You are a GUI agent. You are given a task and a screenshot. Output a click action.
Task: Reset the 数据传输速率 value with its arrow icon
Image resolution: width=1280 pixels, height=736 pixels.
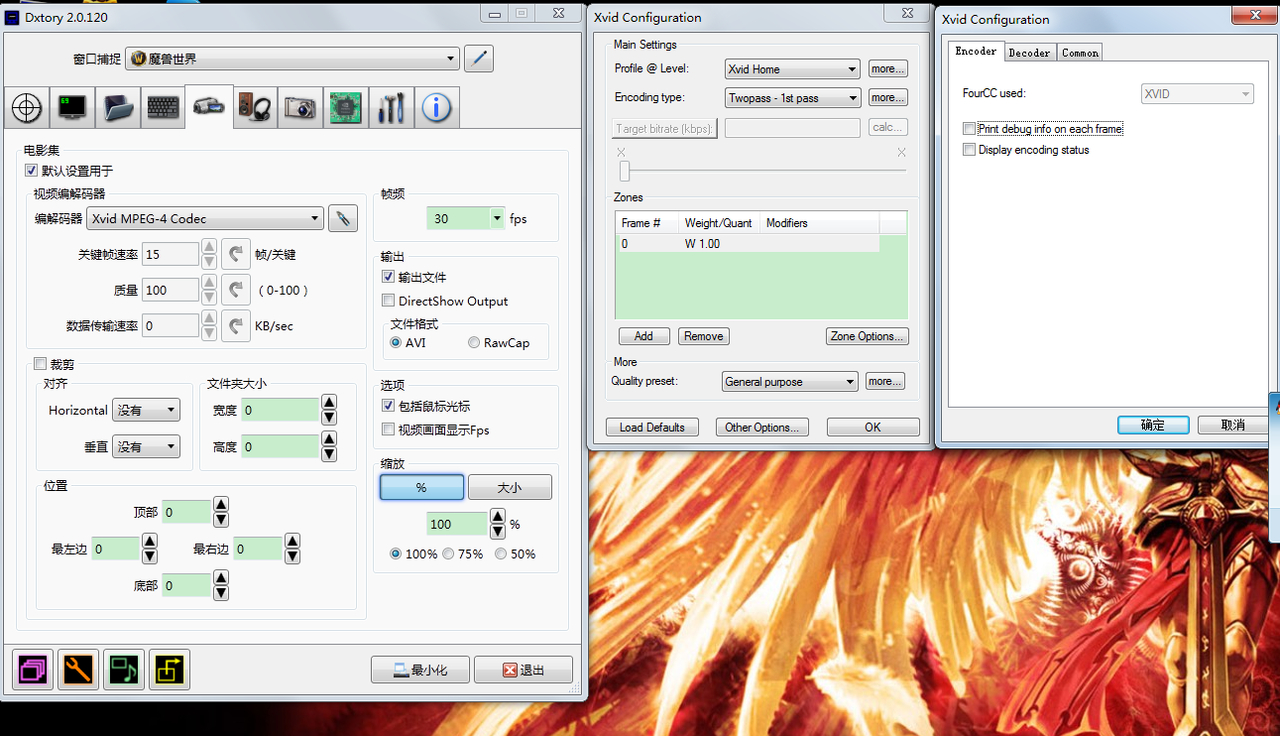coord(236,326)
